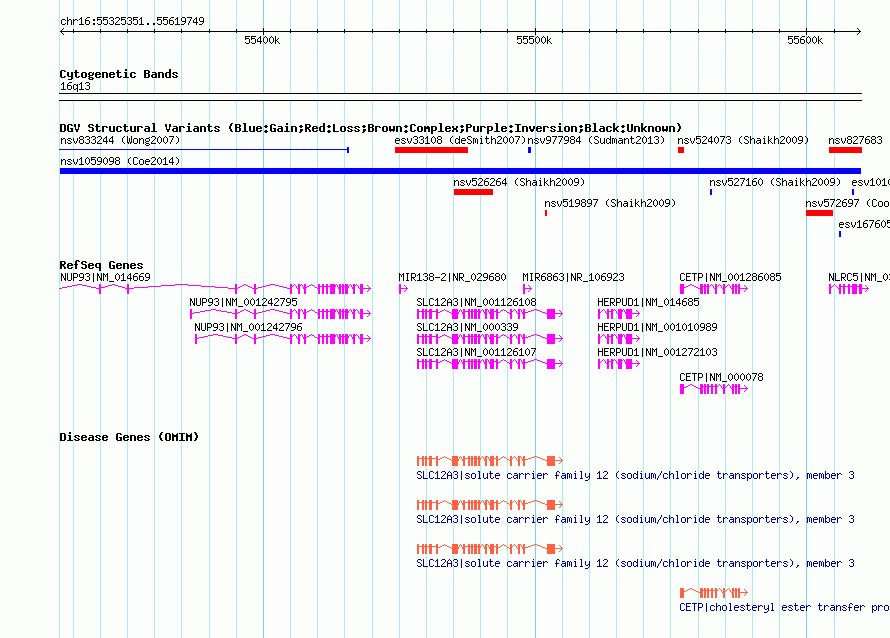The width and height of the screenshot is (890, 638).
Task: Select the HERPUD1 NM_001010989 gene model glyph
Action: (619, 339)
